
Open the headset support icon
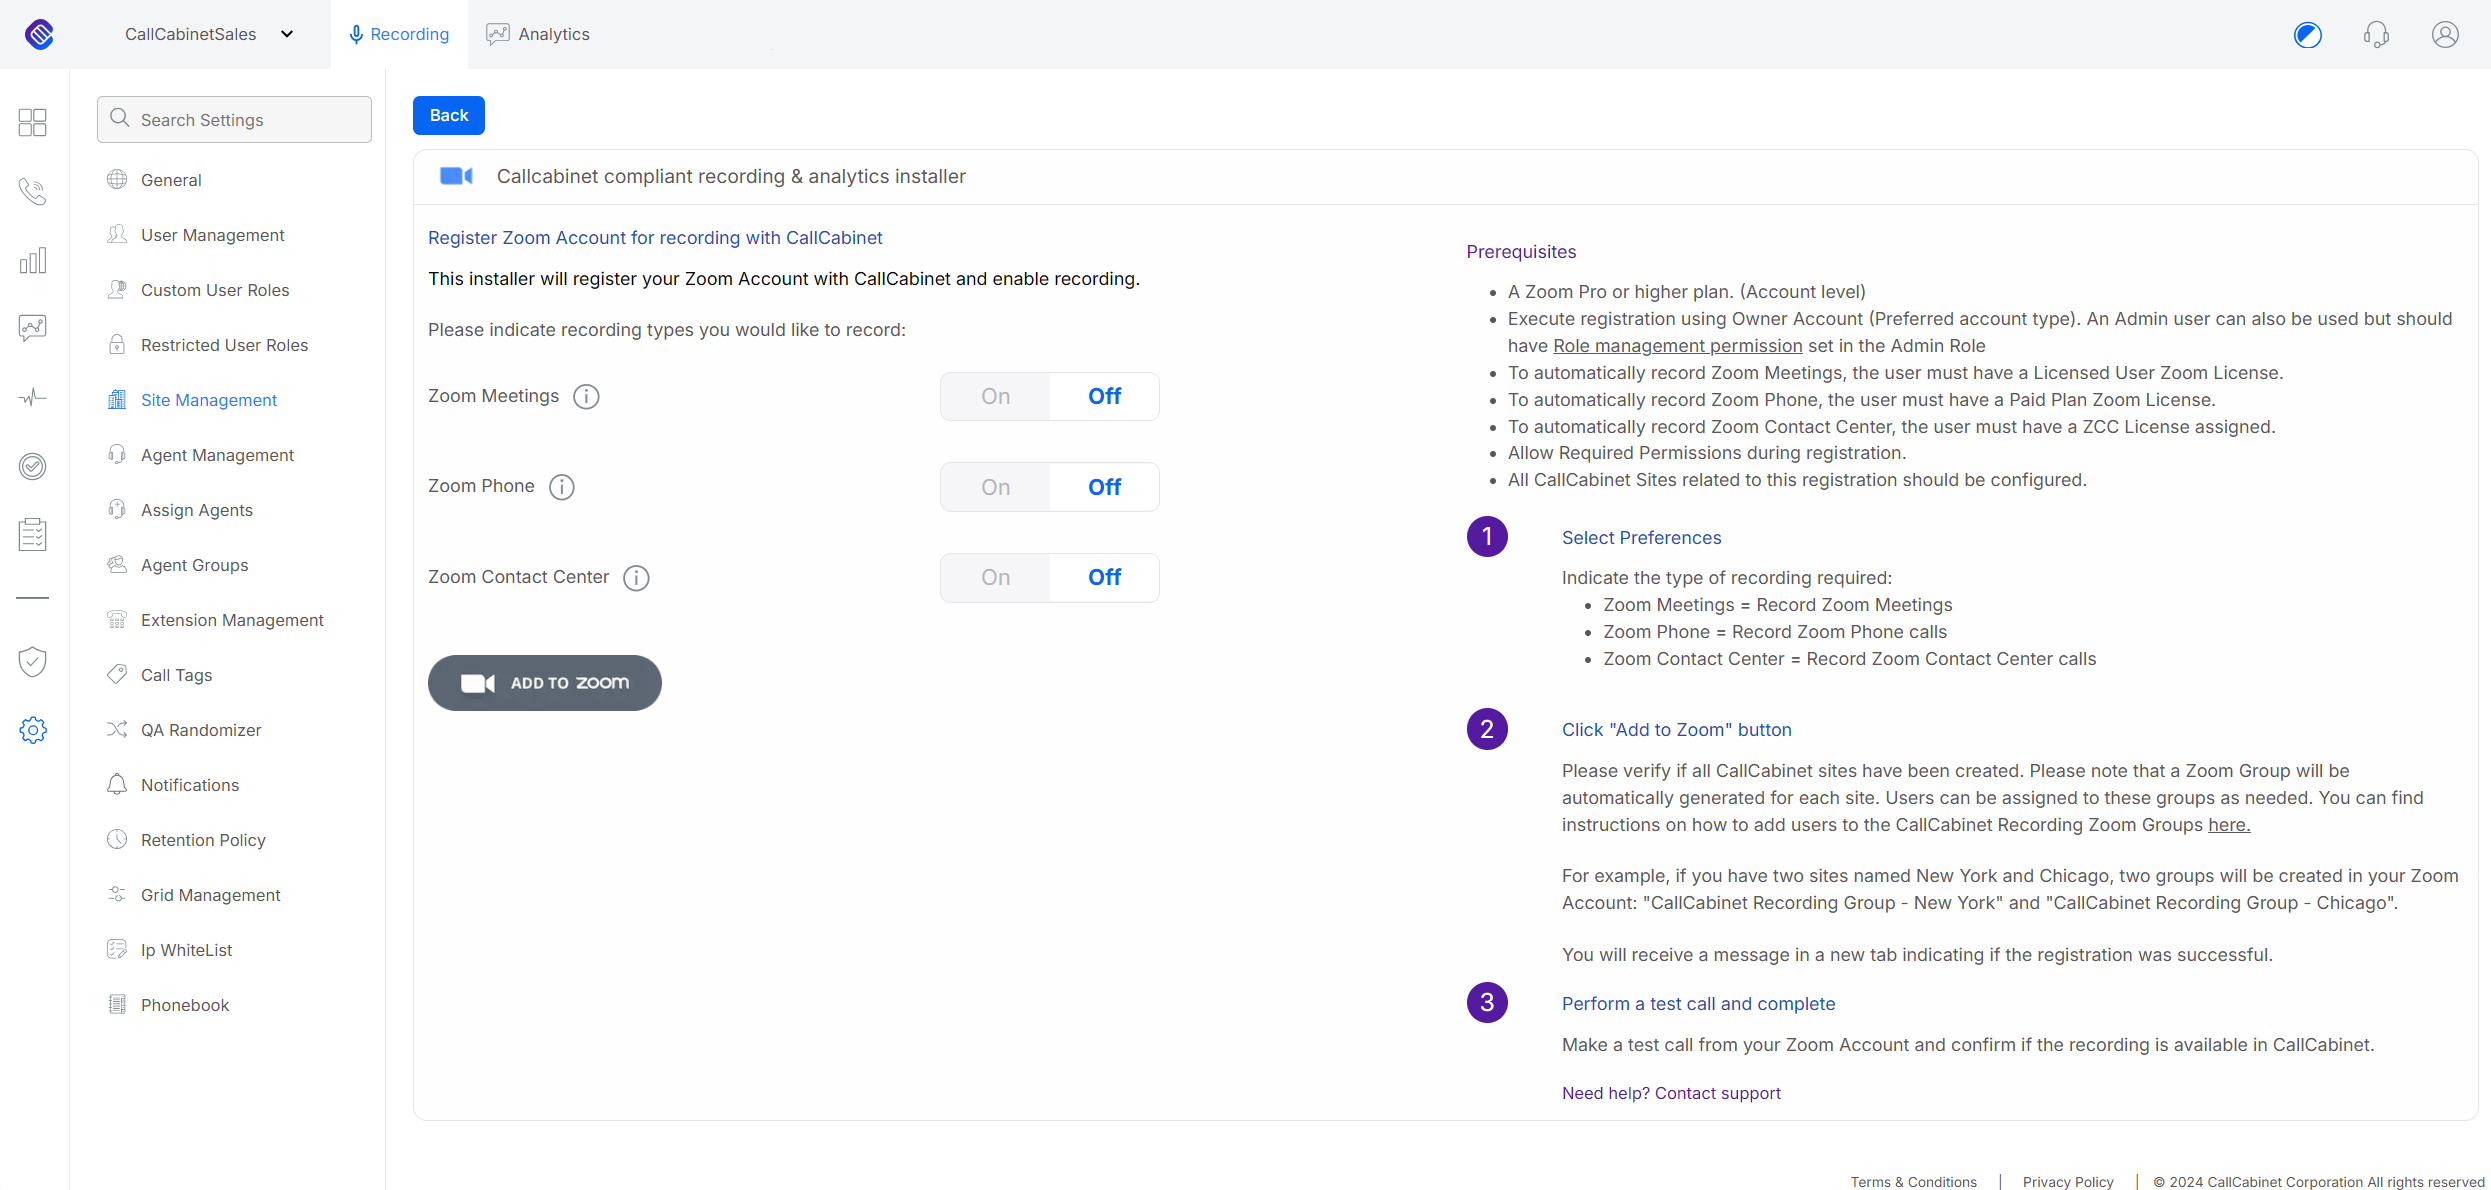(2377, 34)
